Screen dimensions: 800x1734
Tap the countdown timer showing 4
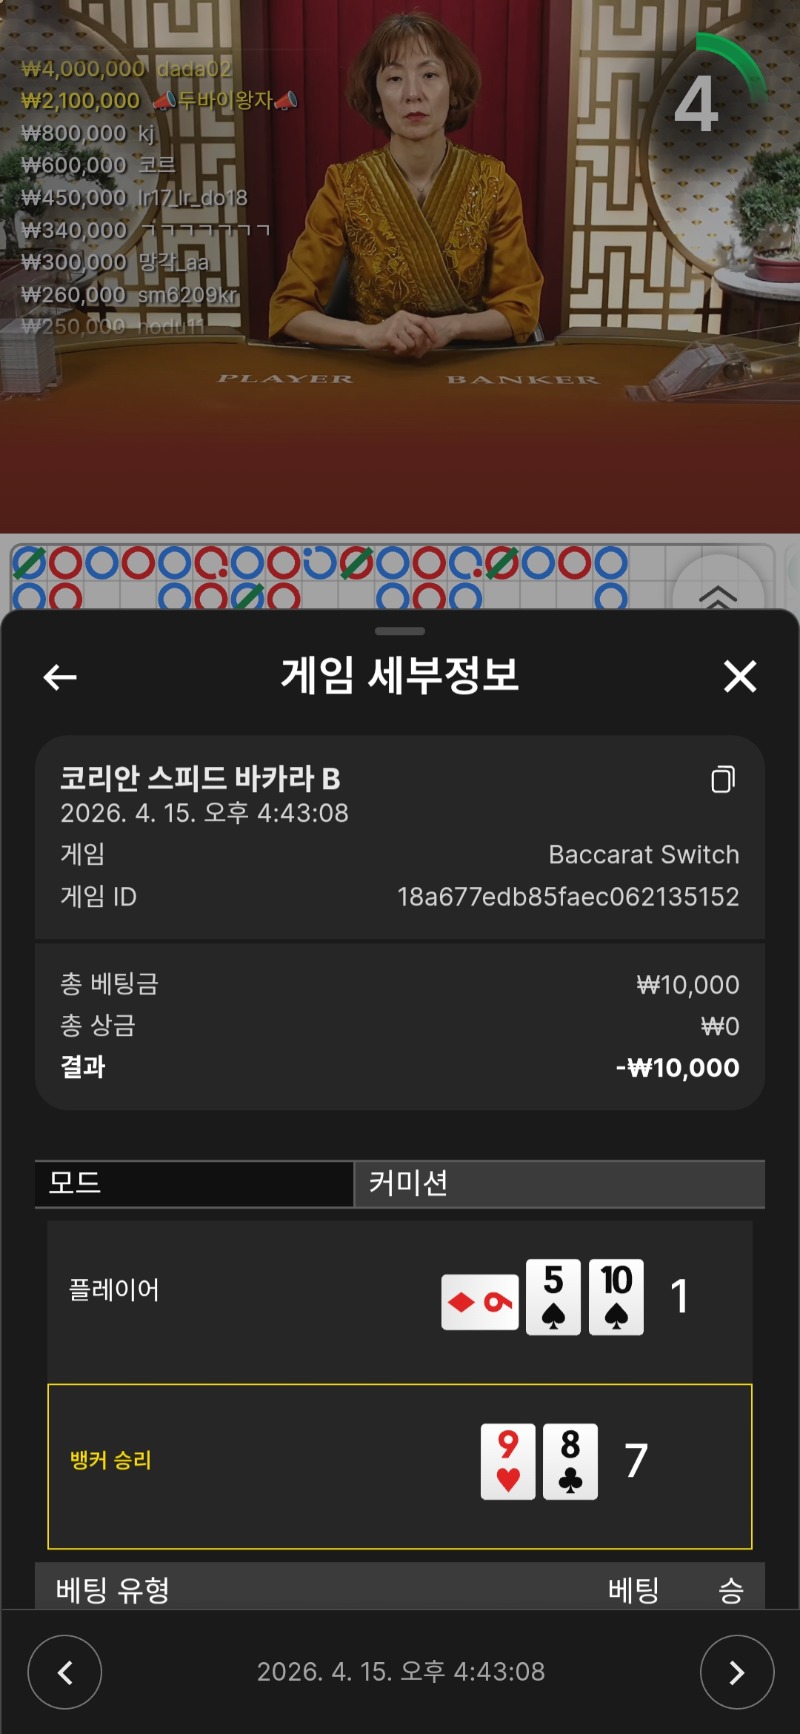(x=697, y=104)
